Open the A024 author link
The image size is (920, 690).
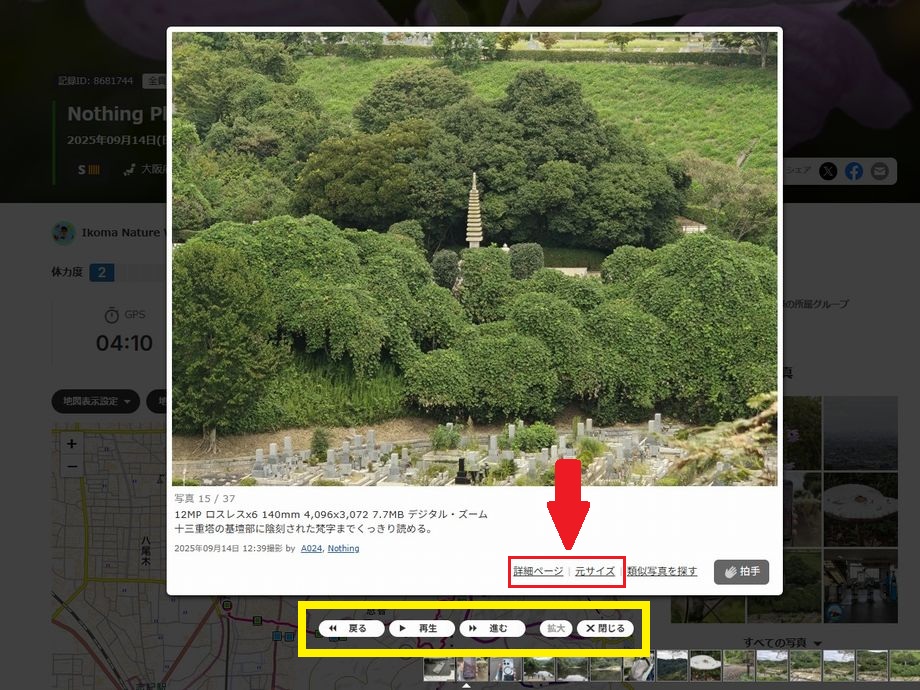coord(311,548)
